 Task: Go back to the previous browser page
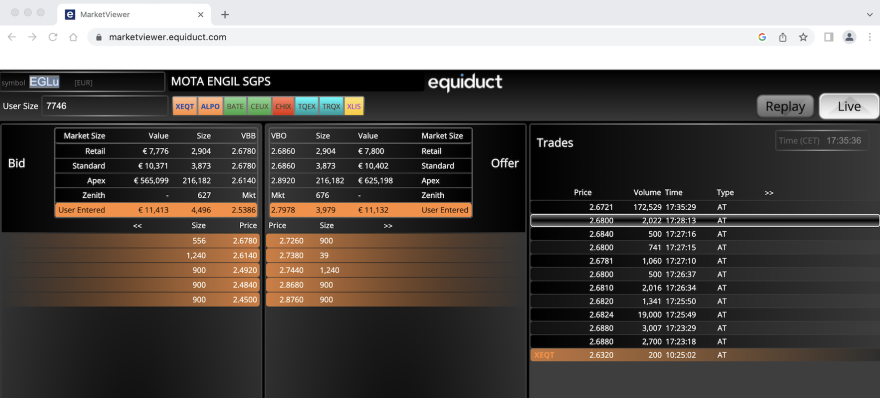[12, 37]
